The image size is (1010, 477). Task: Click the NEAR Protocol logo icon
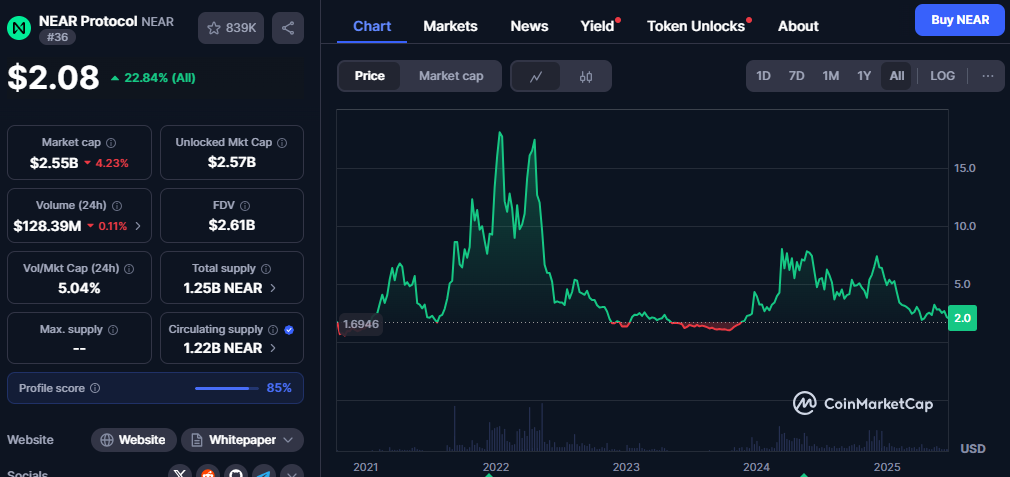[x=20, y=28]
